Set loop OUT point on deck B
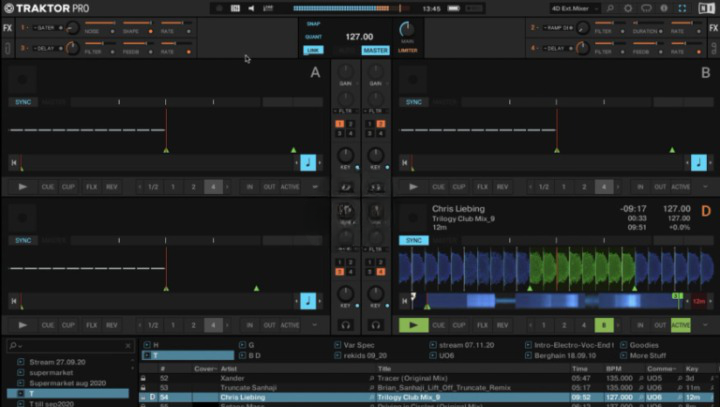The image size is (720, 407). click(x=660, y=187)
